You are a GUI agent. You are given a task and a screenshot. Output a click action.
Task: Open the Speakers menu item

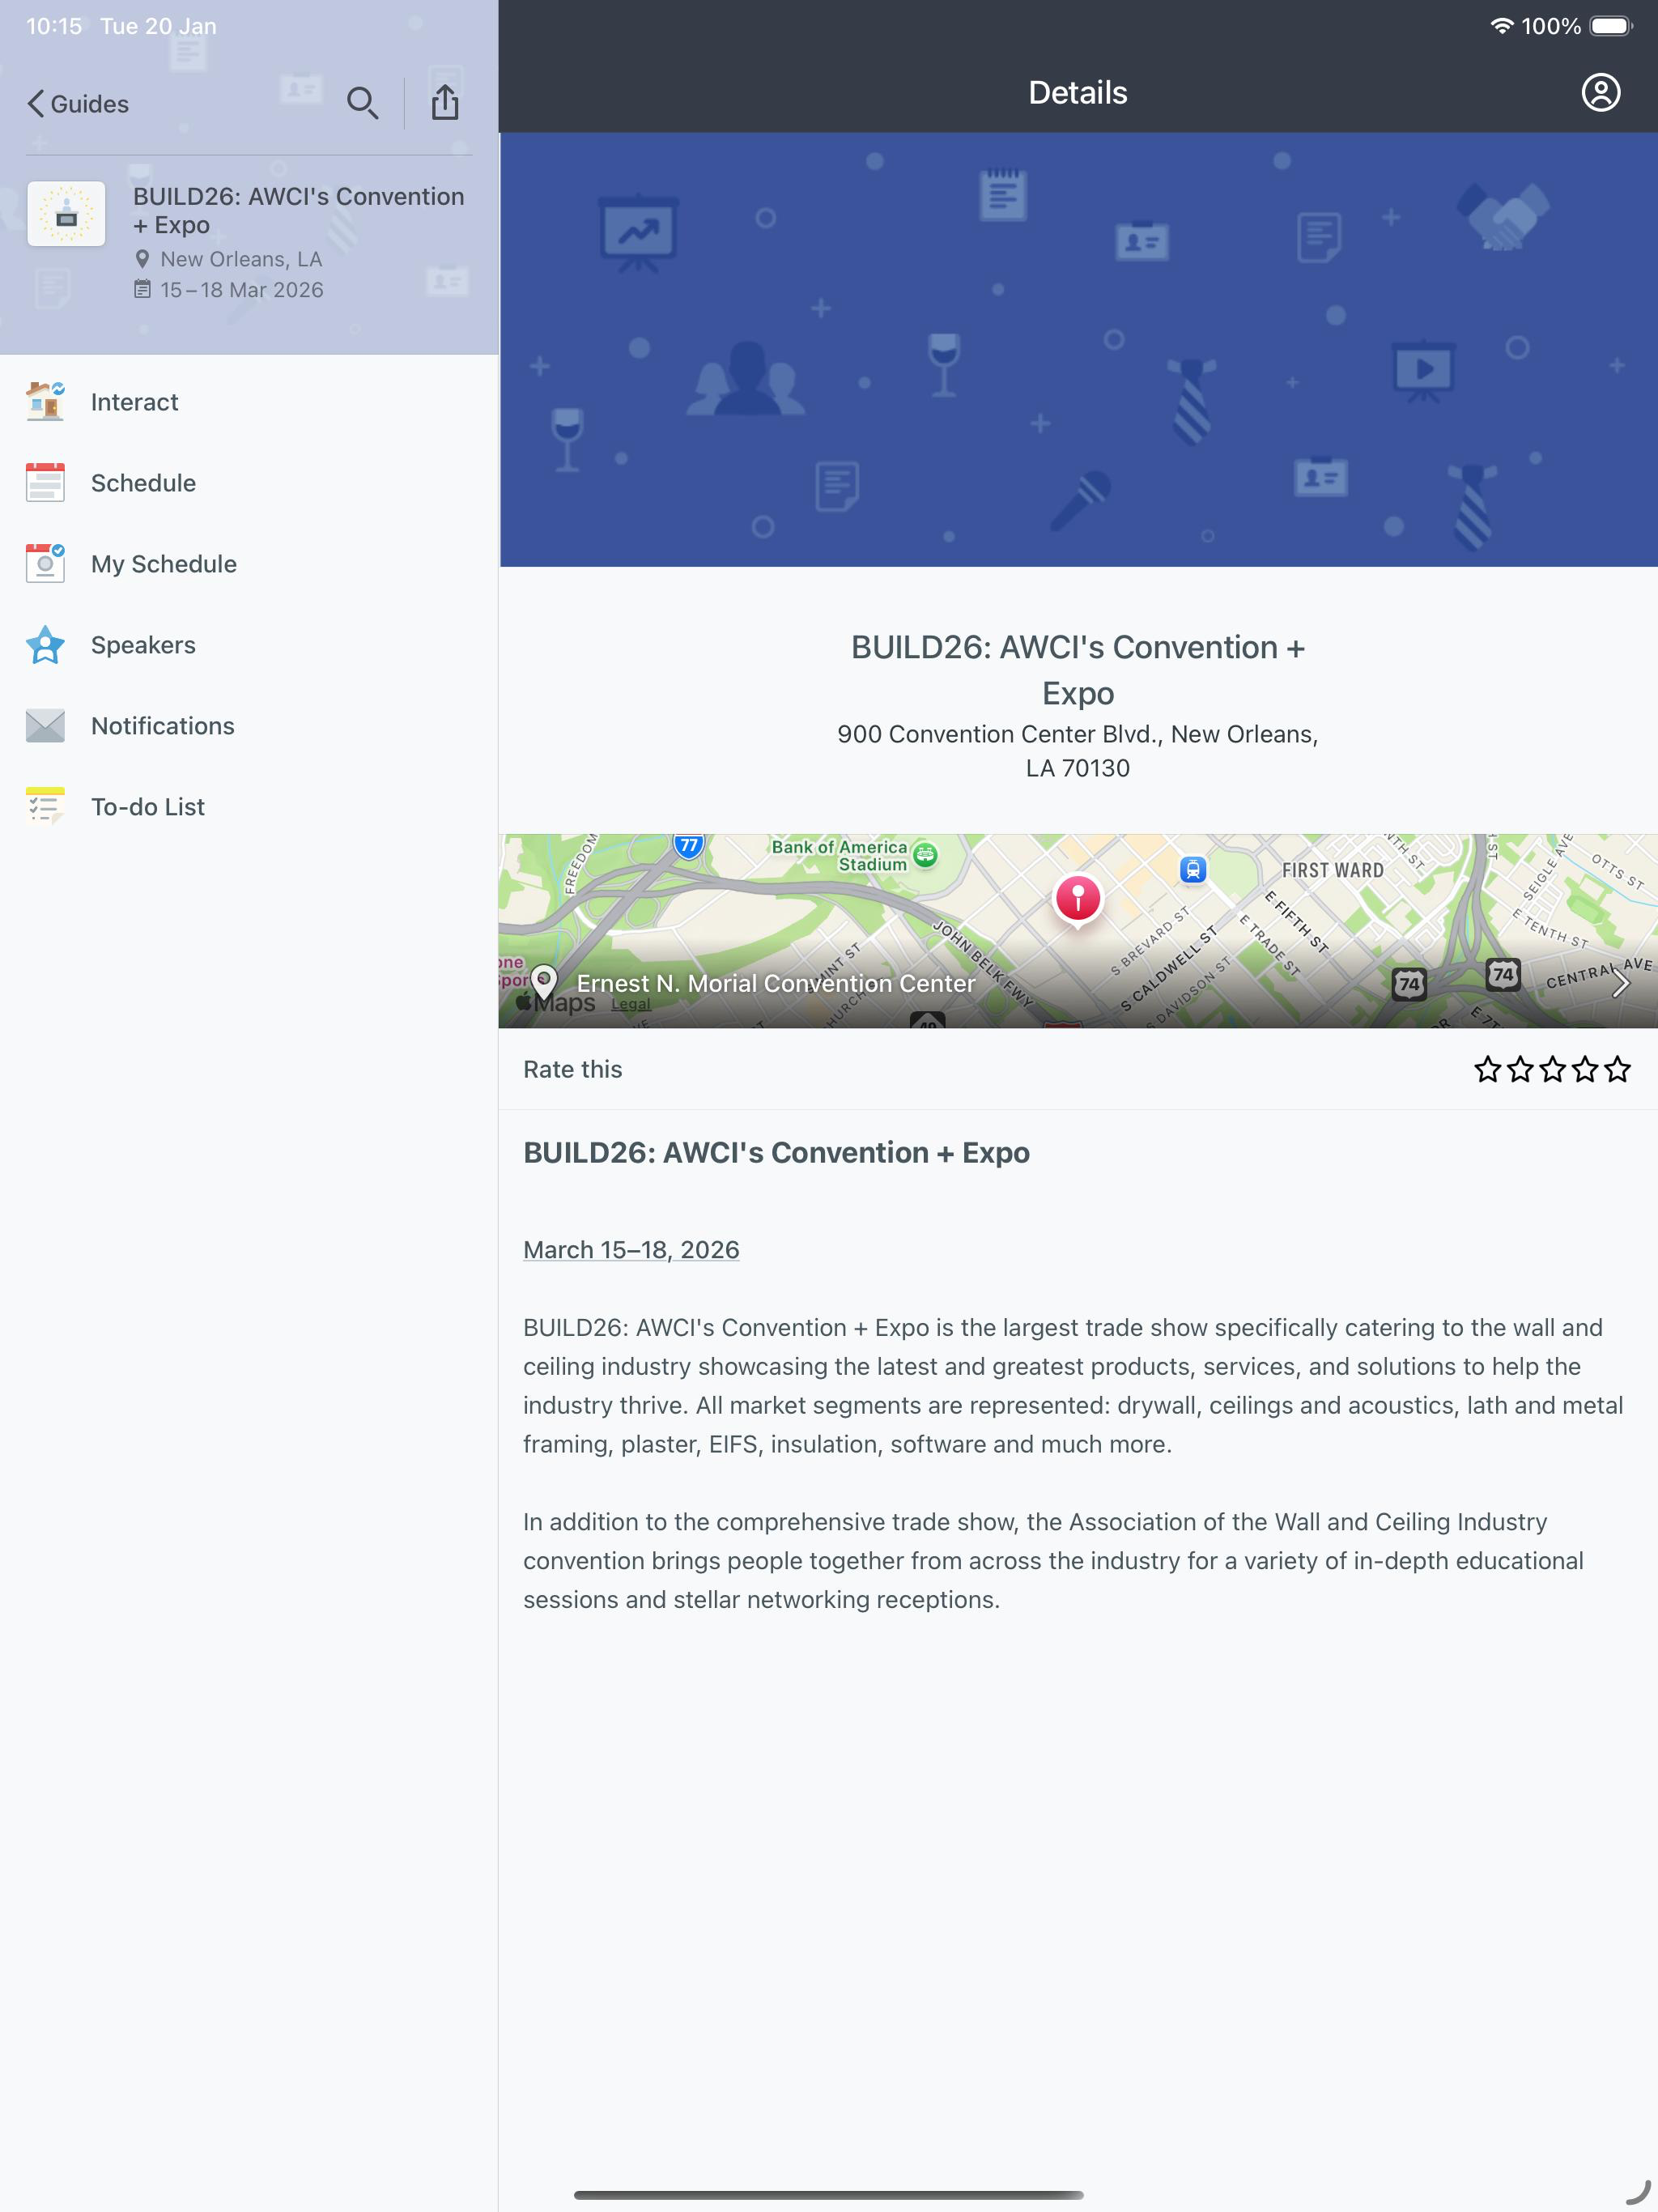pyautogui.click(x=249, y=645)
